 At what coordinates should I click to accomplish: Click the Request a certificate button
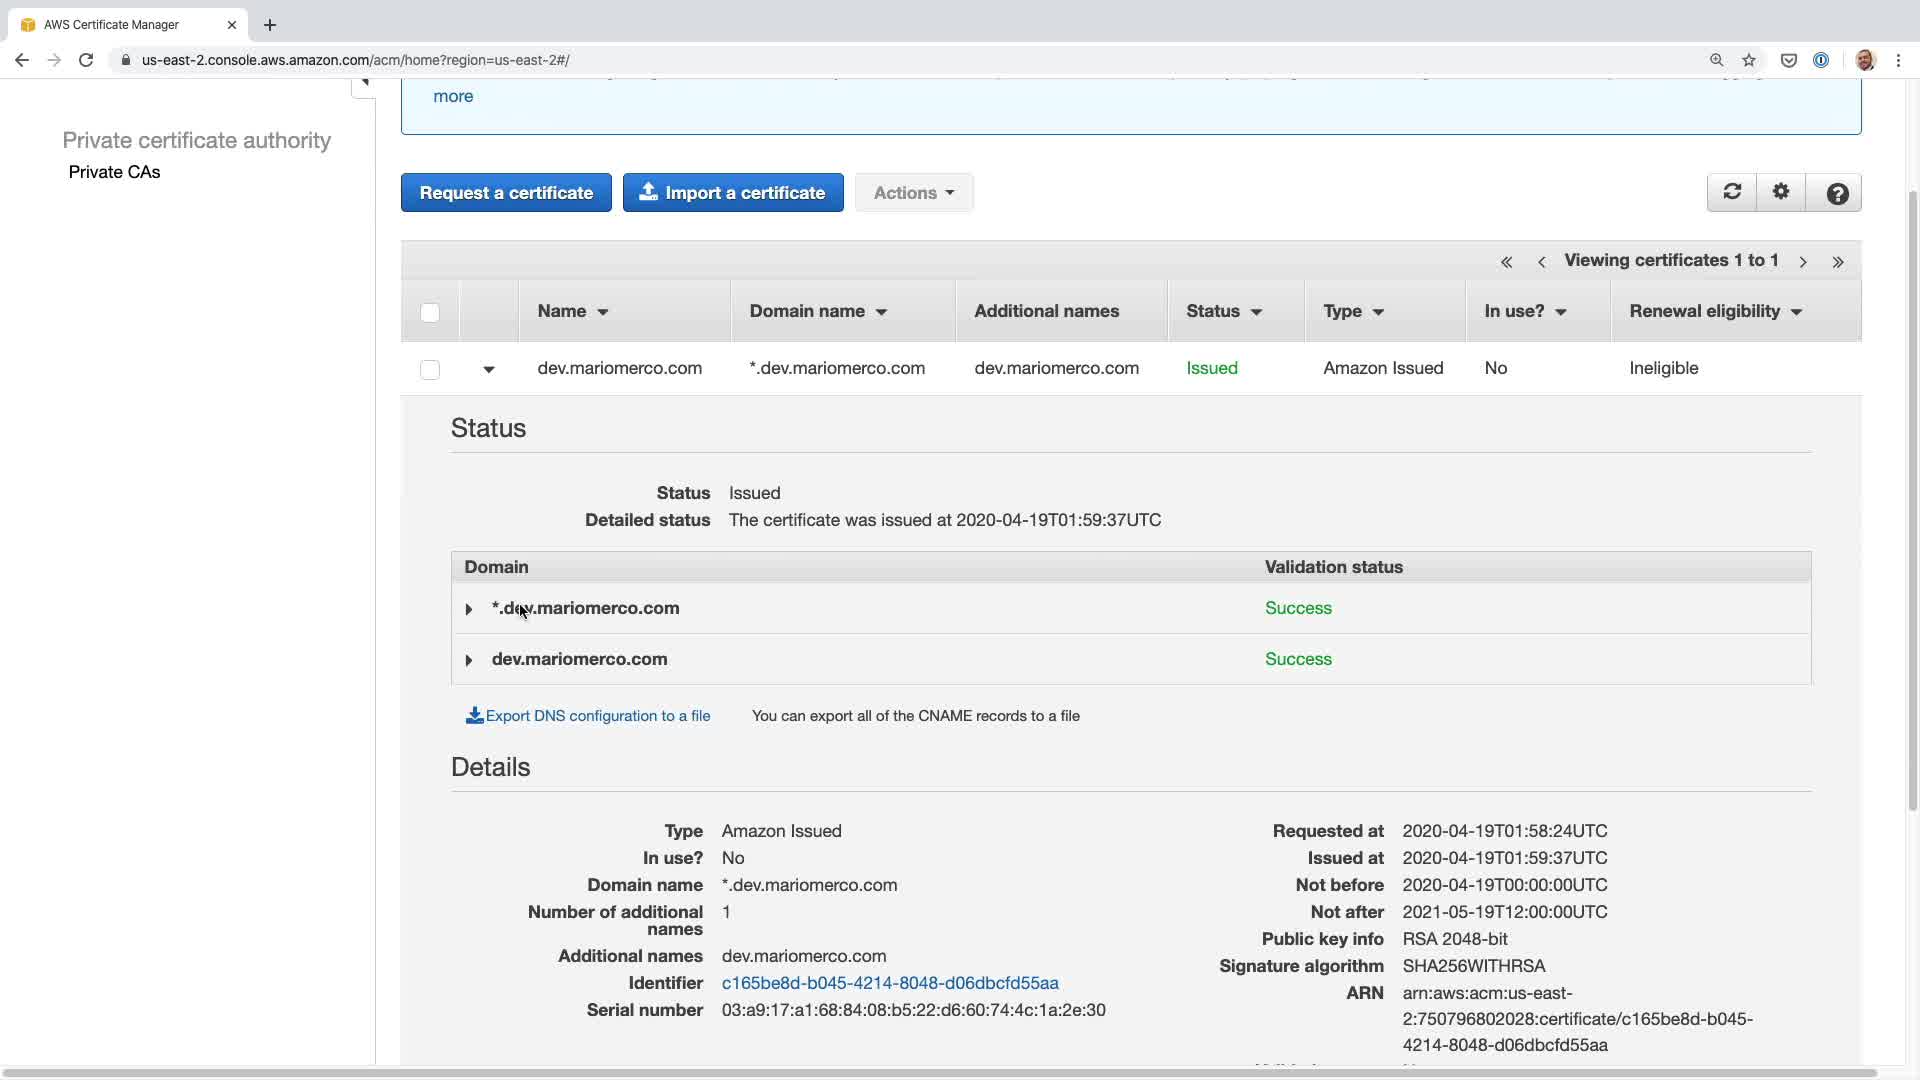506,193
